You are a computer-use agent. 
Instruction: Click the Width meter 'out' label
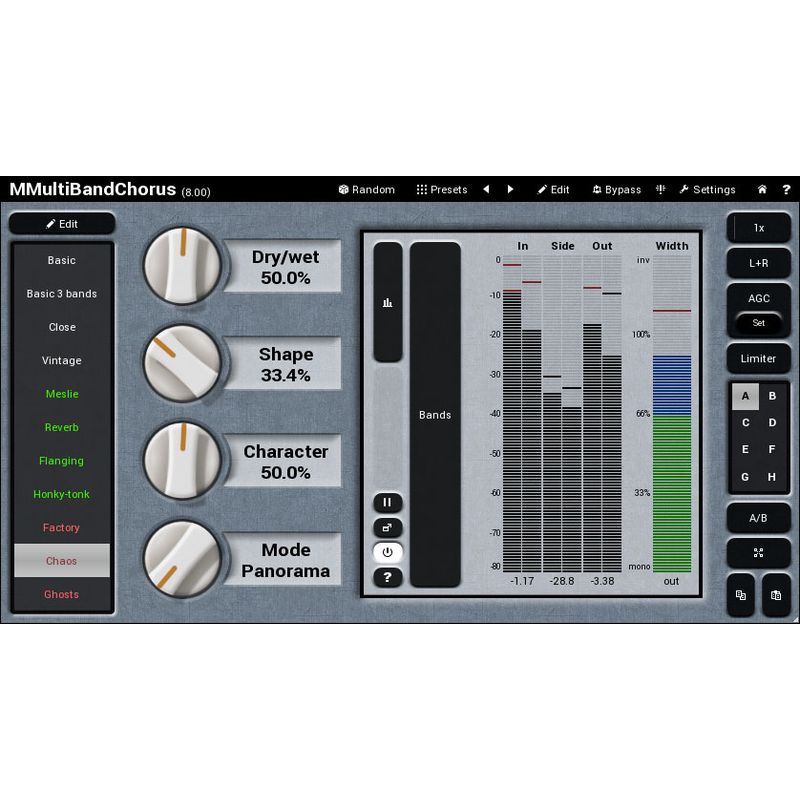(671, 581)
